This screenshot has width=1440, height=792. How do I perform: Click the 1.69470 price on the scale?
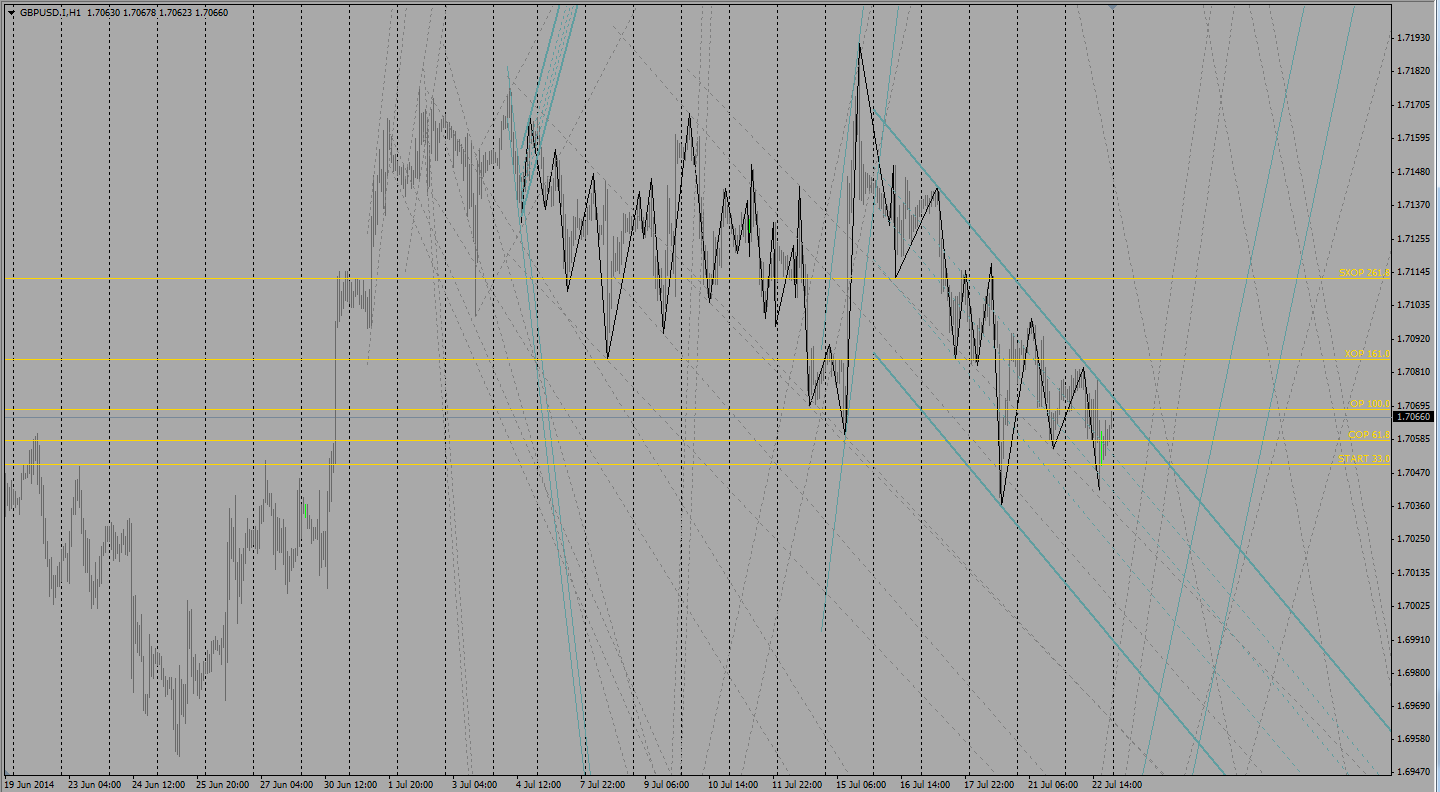[1414, 773]
